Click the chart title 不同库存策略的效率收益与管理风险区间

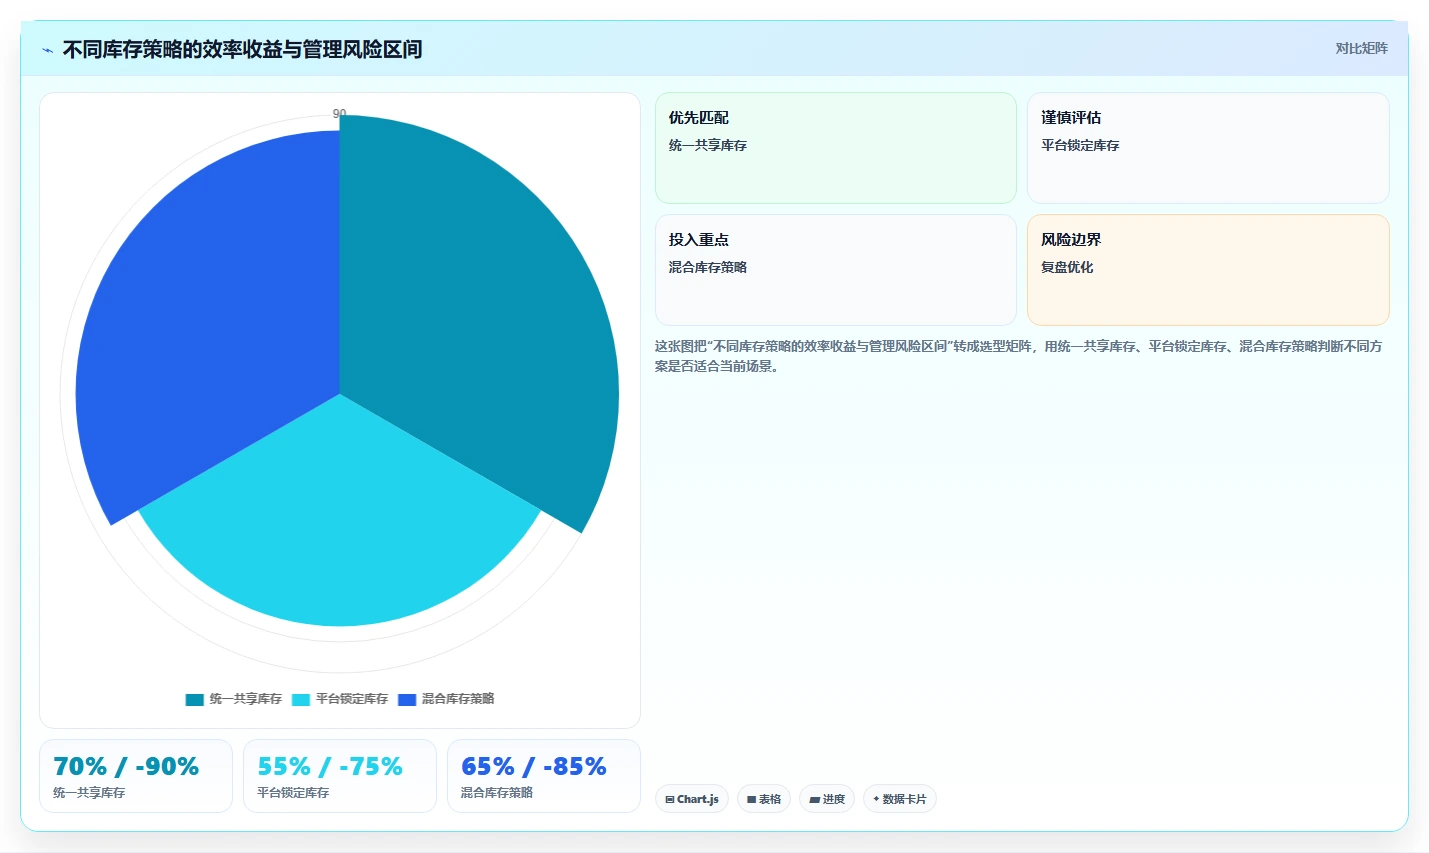click(242, 49)
